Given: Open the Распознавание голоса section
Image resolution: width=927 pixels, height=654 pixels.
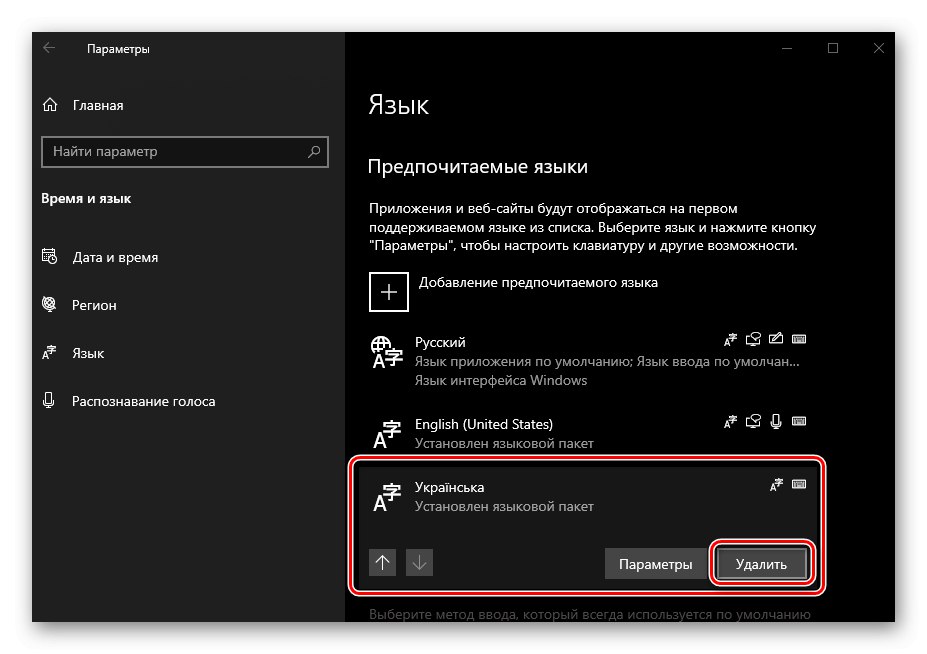Looking at the screenshot, I should click(x=143, y=401).
